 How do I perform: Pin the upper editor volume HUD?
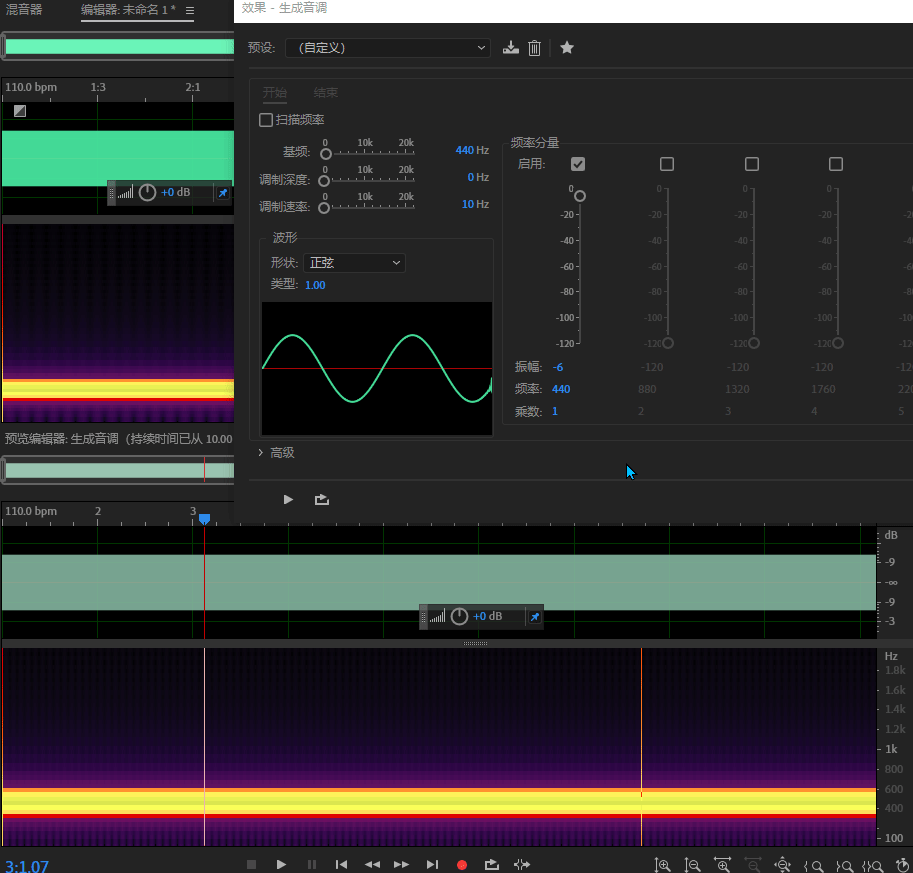pos(223,193)
